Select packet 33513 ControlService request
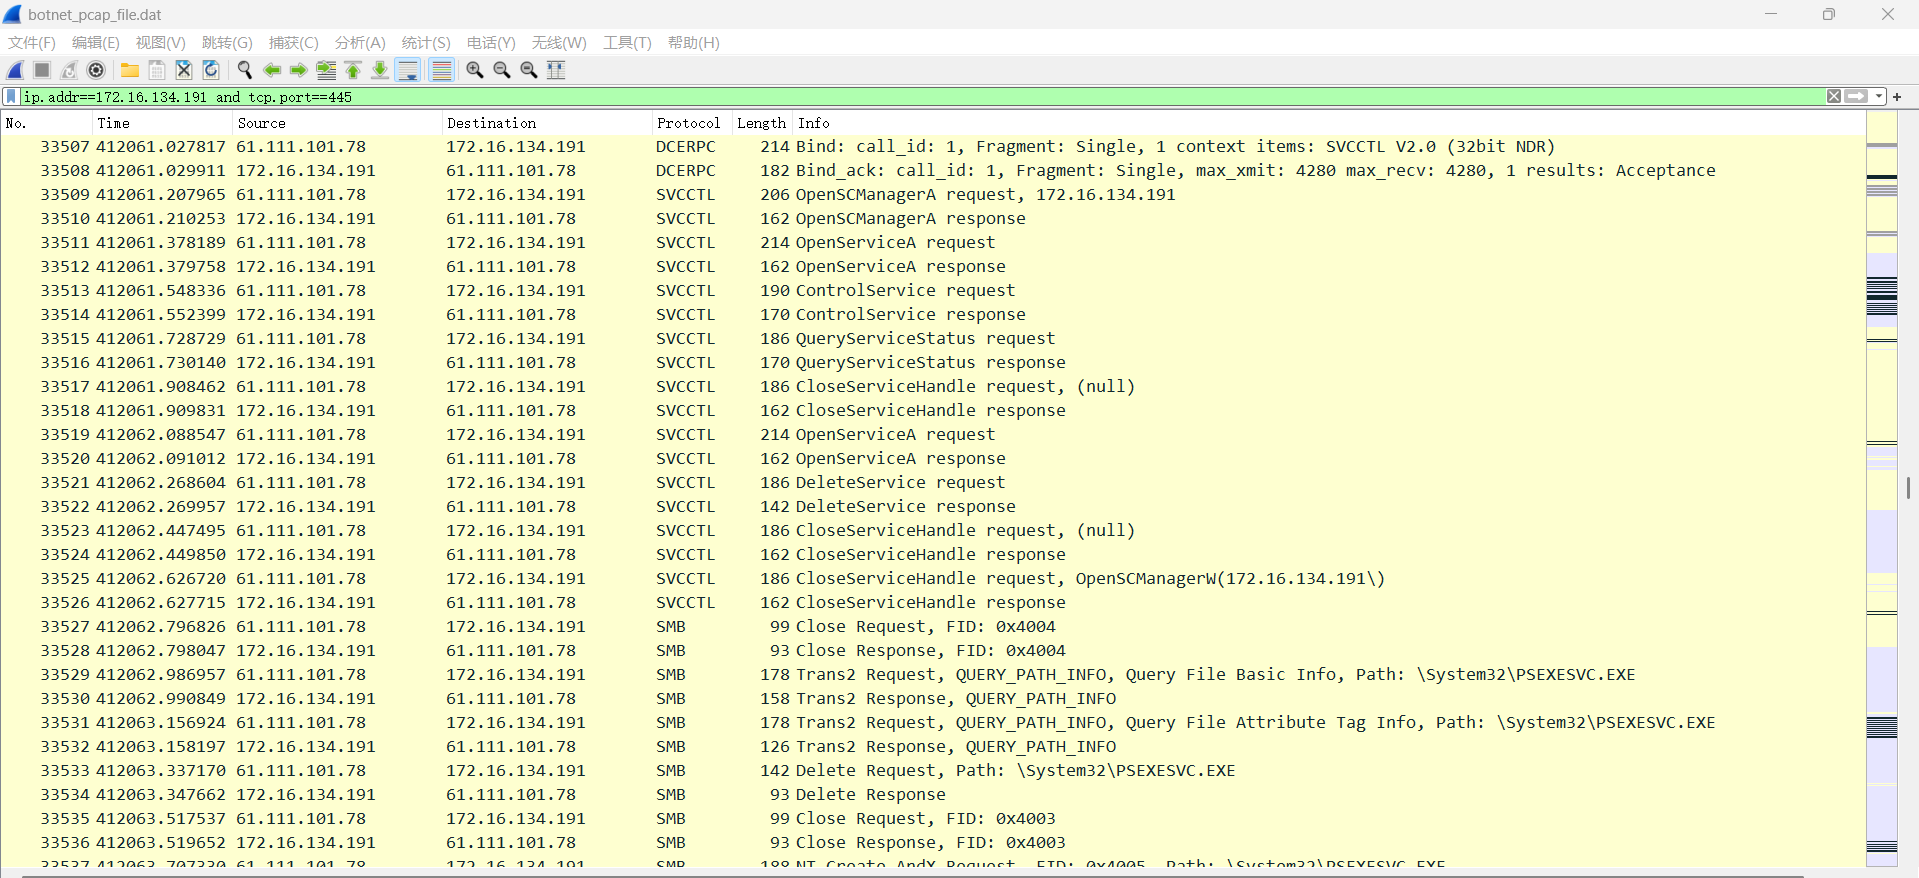 [933, 291]
